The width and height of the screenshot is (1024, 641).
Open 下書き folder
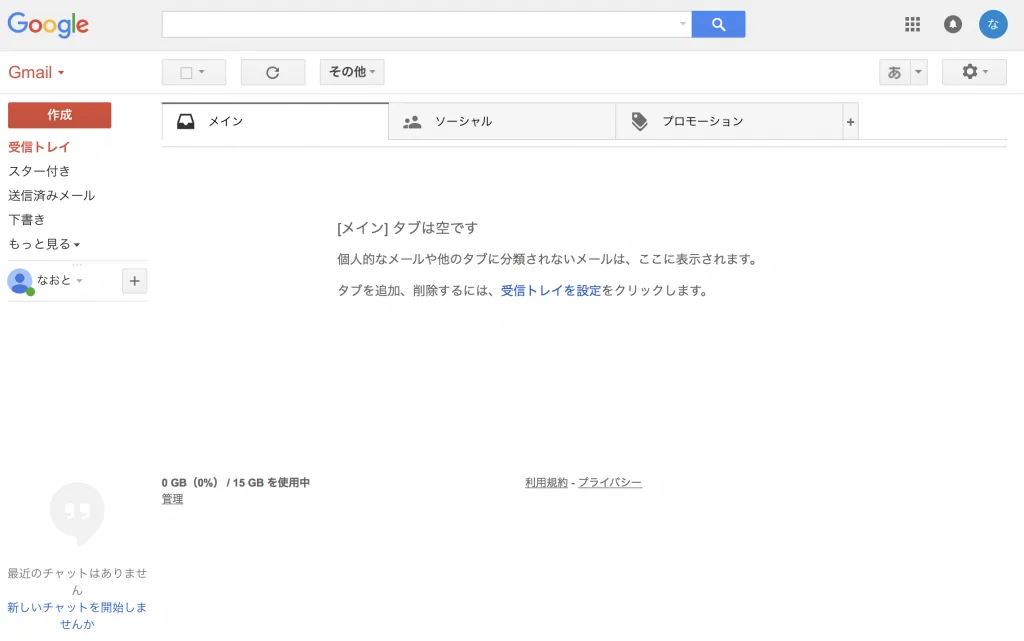click(x=27, y=219)
